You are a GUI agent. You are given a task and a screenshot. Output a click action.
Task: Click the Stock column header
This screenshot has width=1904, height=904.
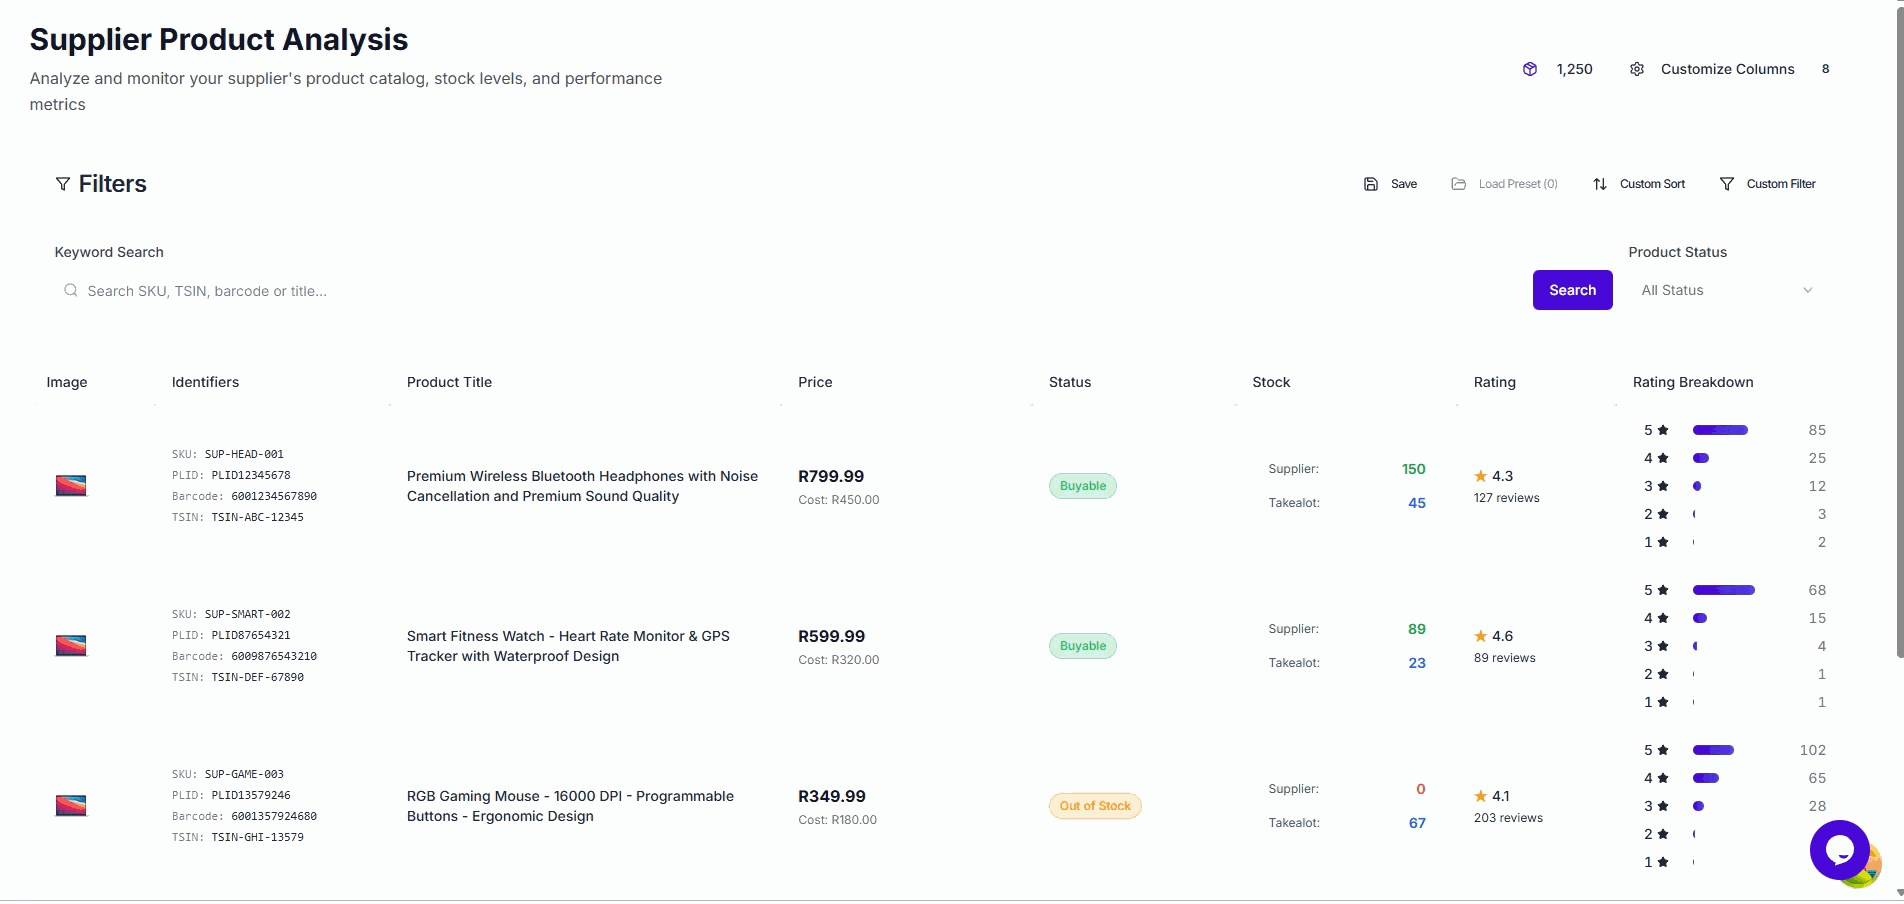click(x=1271, y=382)
